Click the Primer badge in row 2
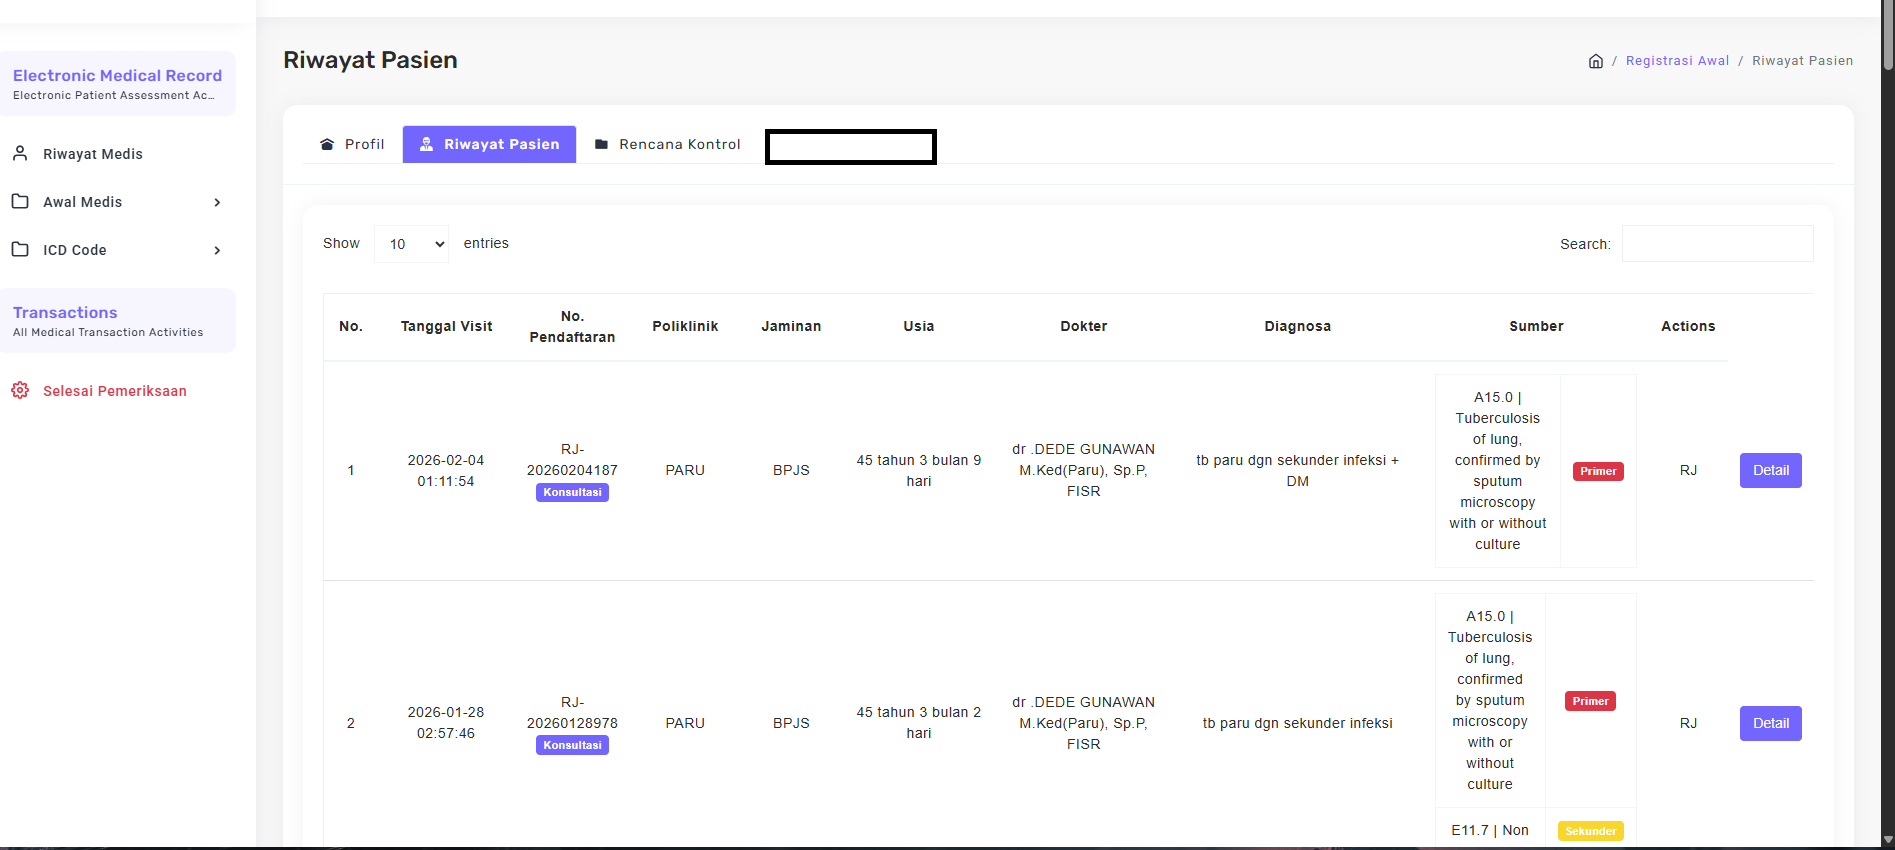Image resolution: width=1895 pixels, height=850 pixels. coord(1590,701)
